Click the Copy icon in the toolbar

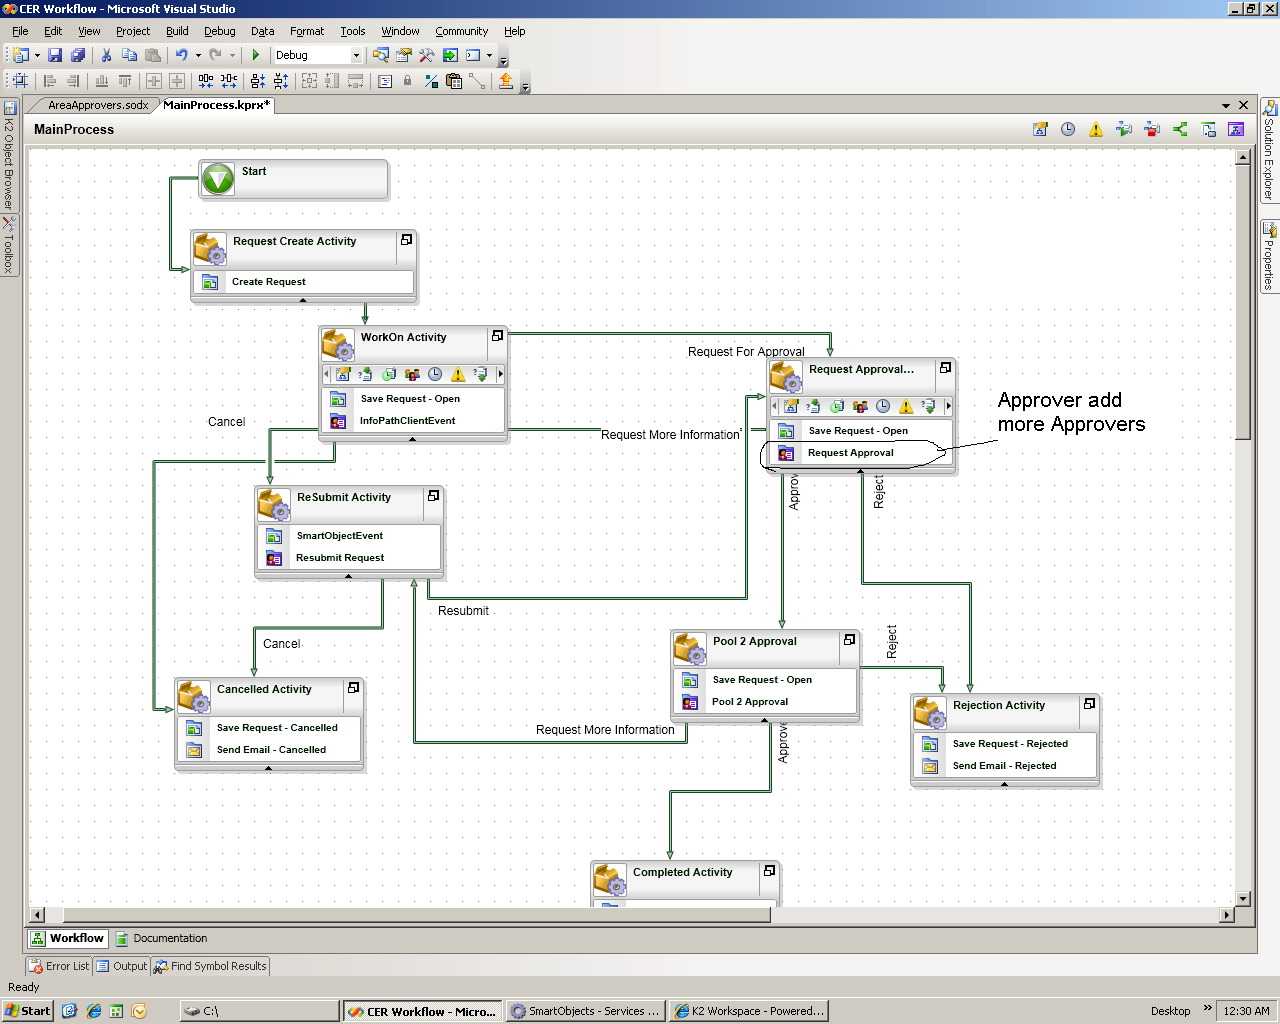coord(129,55)
